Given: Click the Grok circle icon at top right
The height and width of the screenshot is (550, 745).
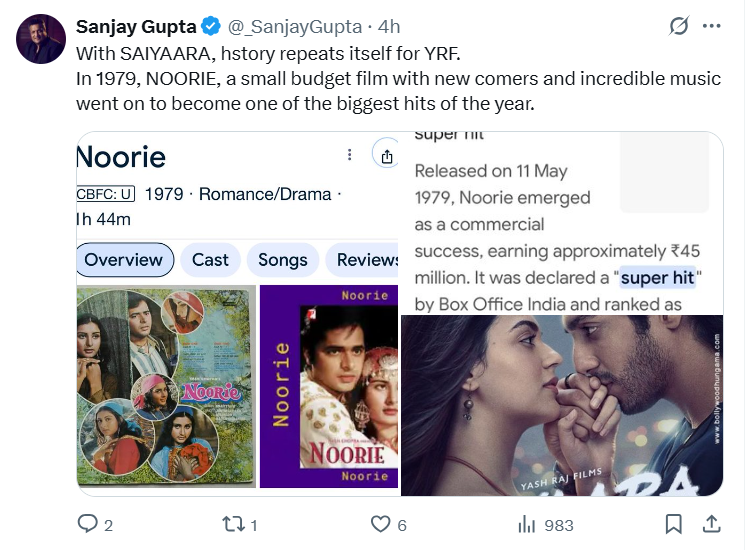Looking at the screenshot, I should point(679,26).
